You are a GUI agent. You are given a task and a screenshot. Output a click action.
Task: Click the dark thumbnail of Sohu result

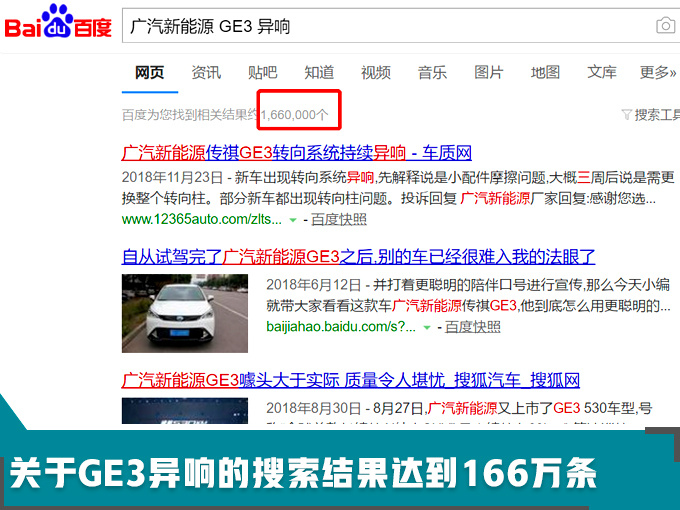[x=185, y=411]
